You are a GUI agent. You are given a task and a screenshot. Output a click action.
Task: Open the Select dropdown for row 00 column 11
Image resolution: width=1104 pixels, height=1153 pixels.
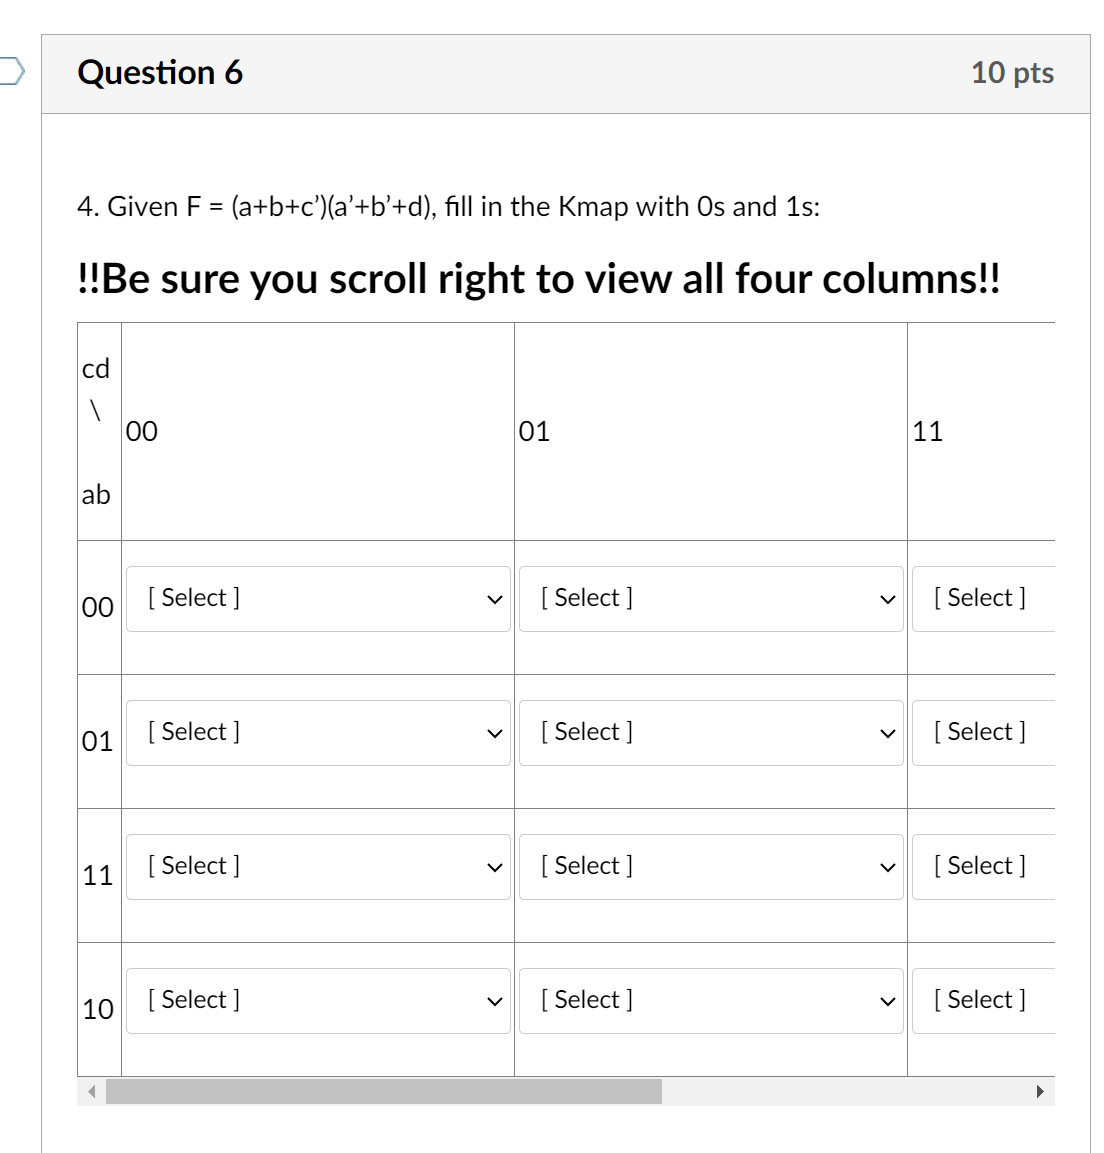pyautogui.click(x=981, y=597)
